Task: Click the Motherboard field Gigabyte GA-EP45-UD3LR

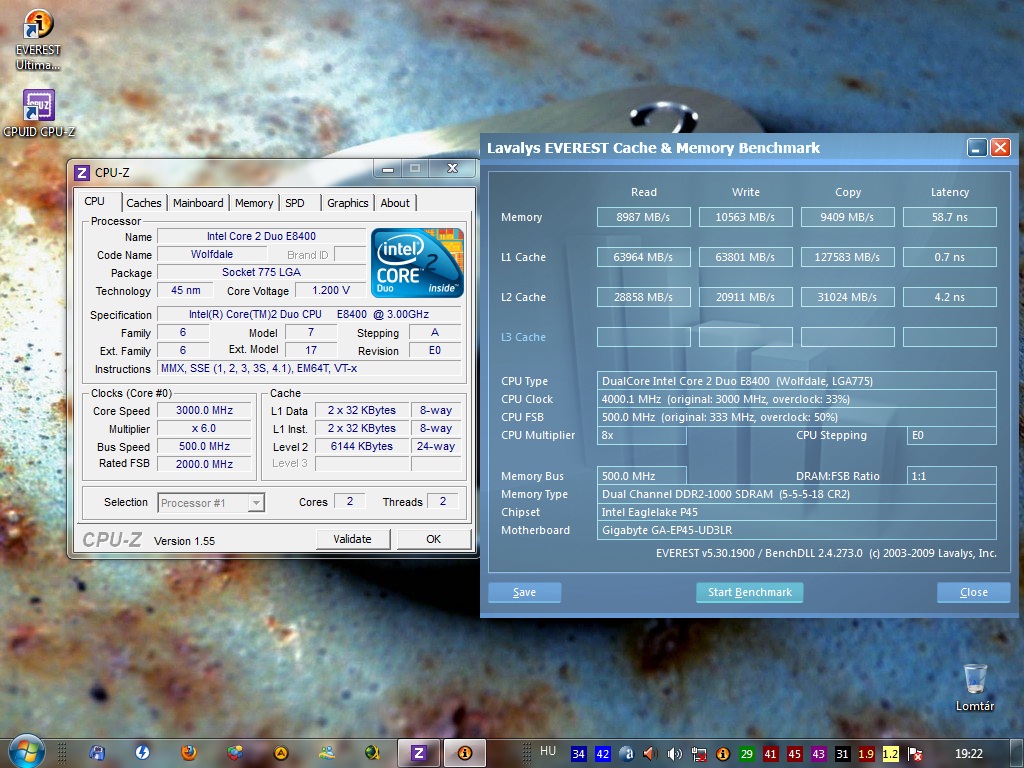Action: point(797,530)
